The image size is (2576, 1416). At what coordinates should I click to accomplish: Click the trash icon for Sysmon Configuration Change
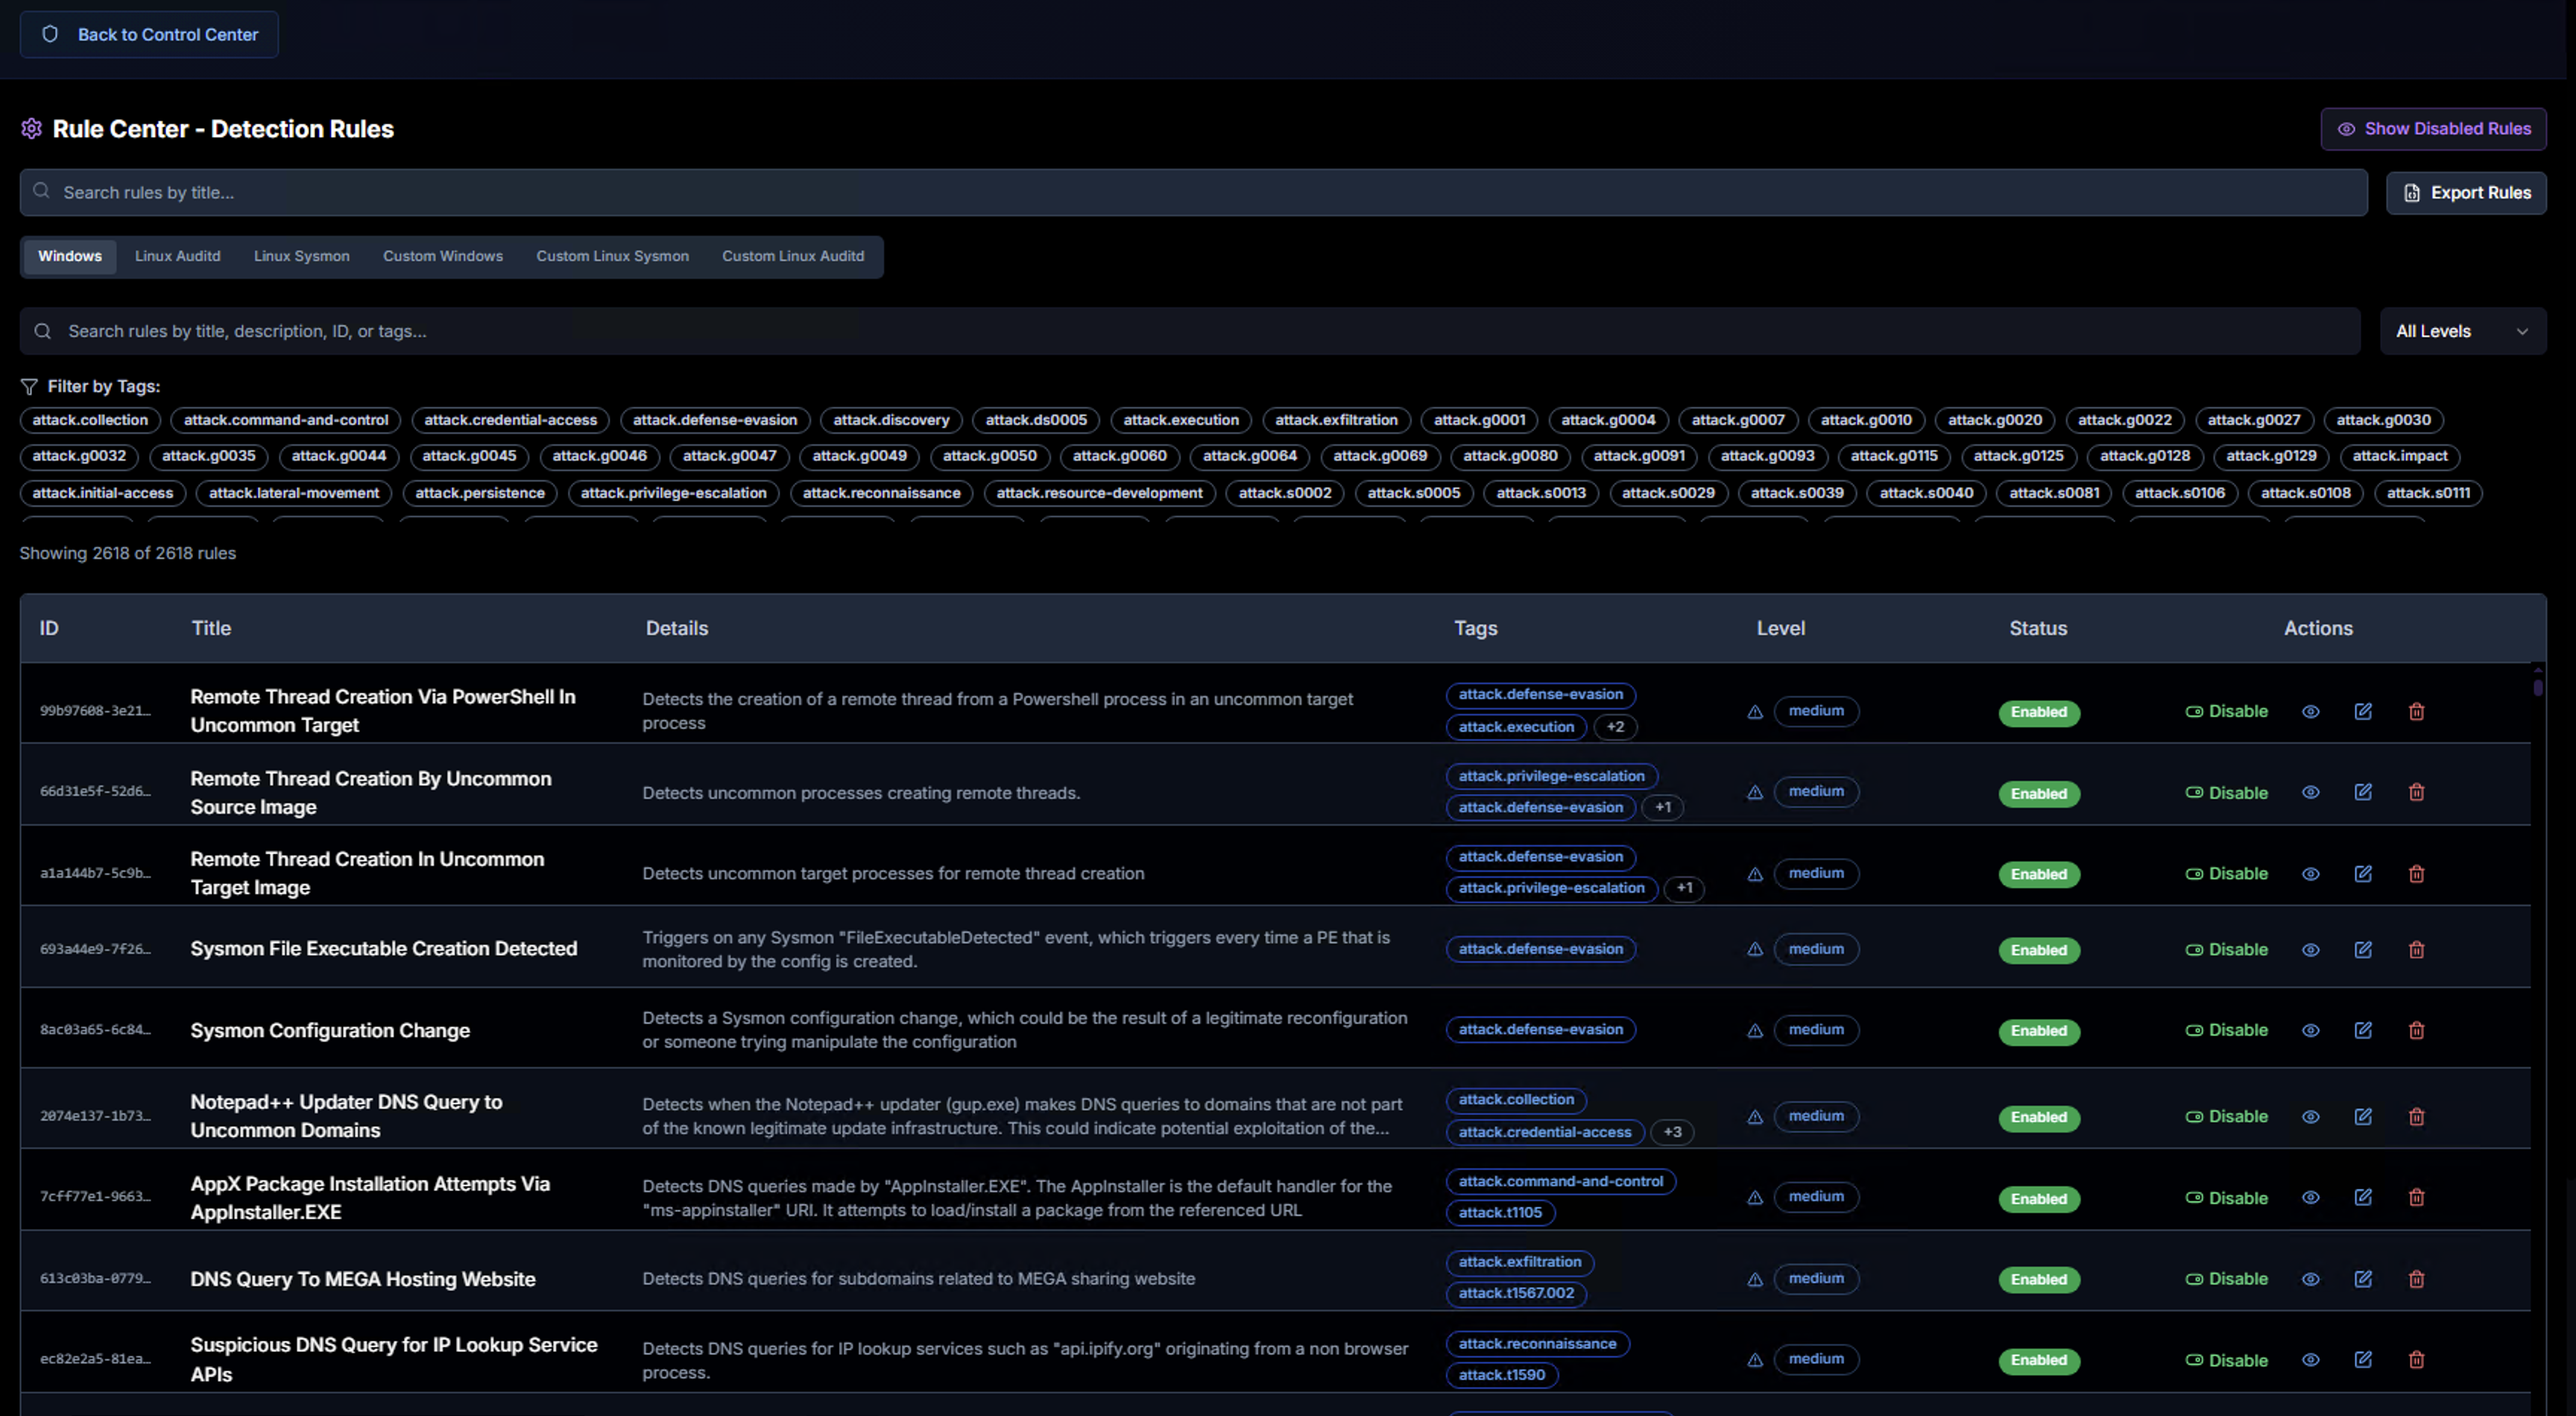2416,1030
